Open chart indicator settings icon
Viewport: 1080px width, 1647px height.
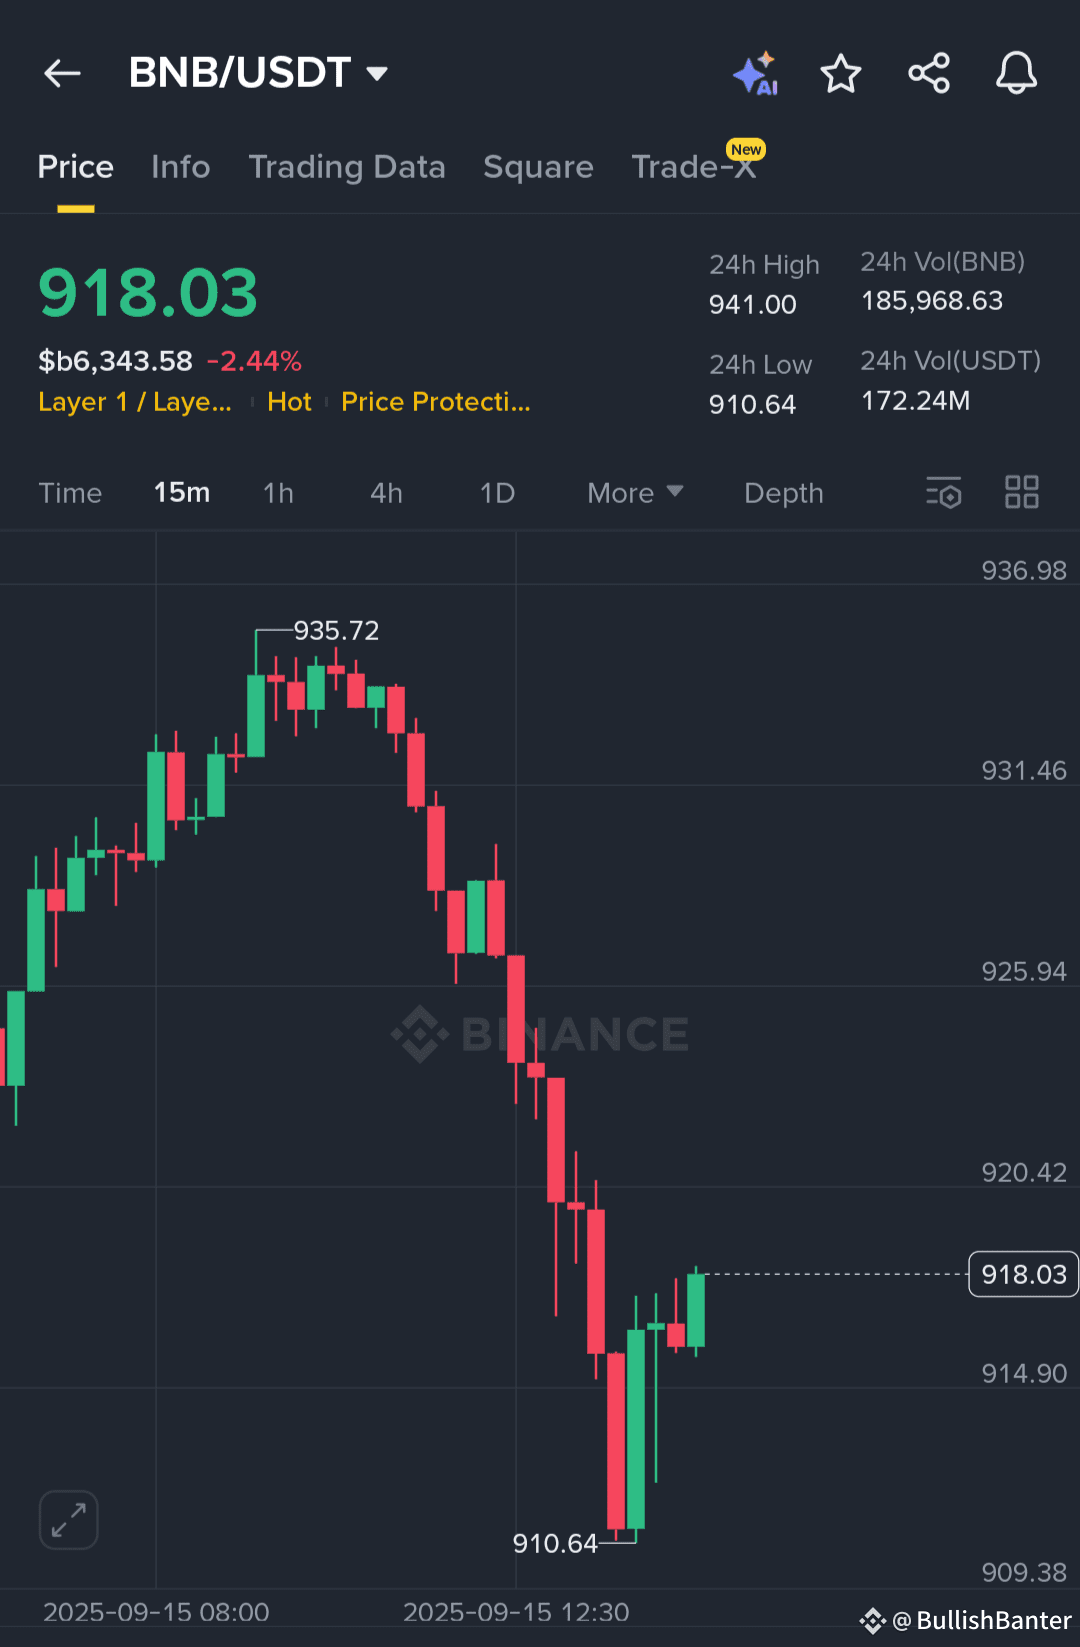point(943,492)
